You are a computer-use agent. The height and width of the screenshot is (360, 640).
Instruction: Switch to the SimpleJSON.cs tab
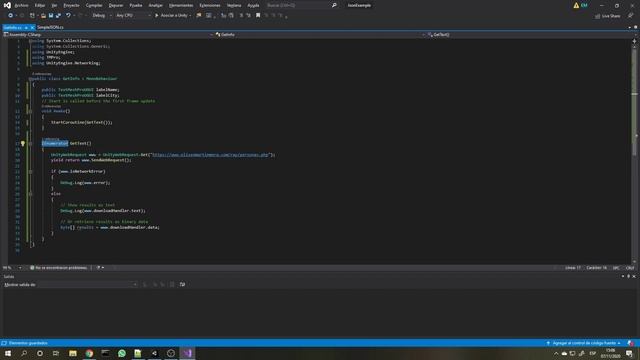tap(50, 27)
